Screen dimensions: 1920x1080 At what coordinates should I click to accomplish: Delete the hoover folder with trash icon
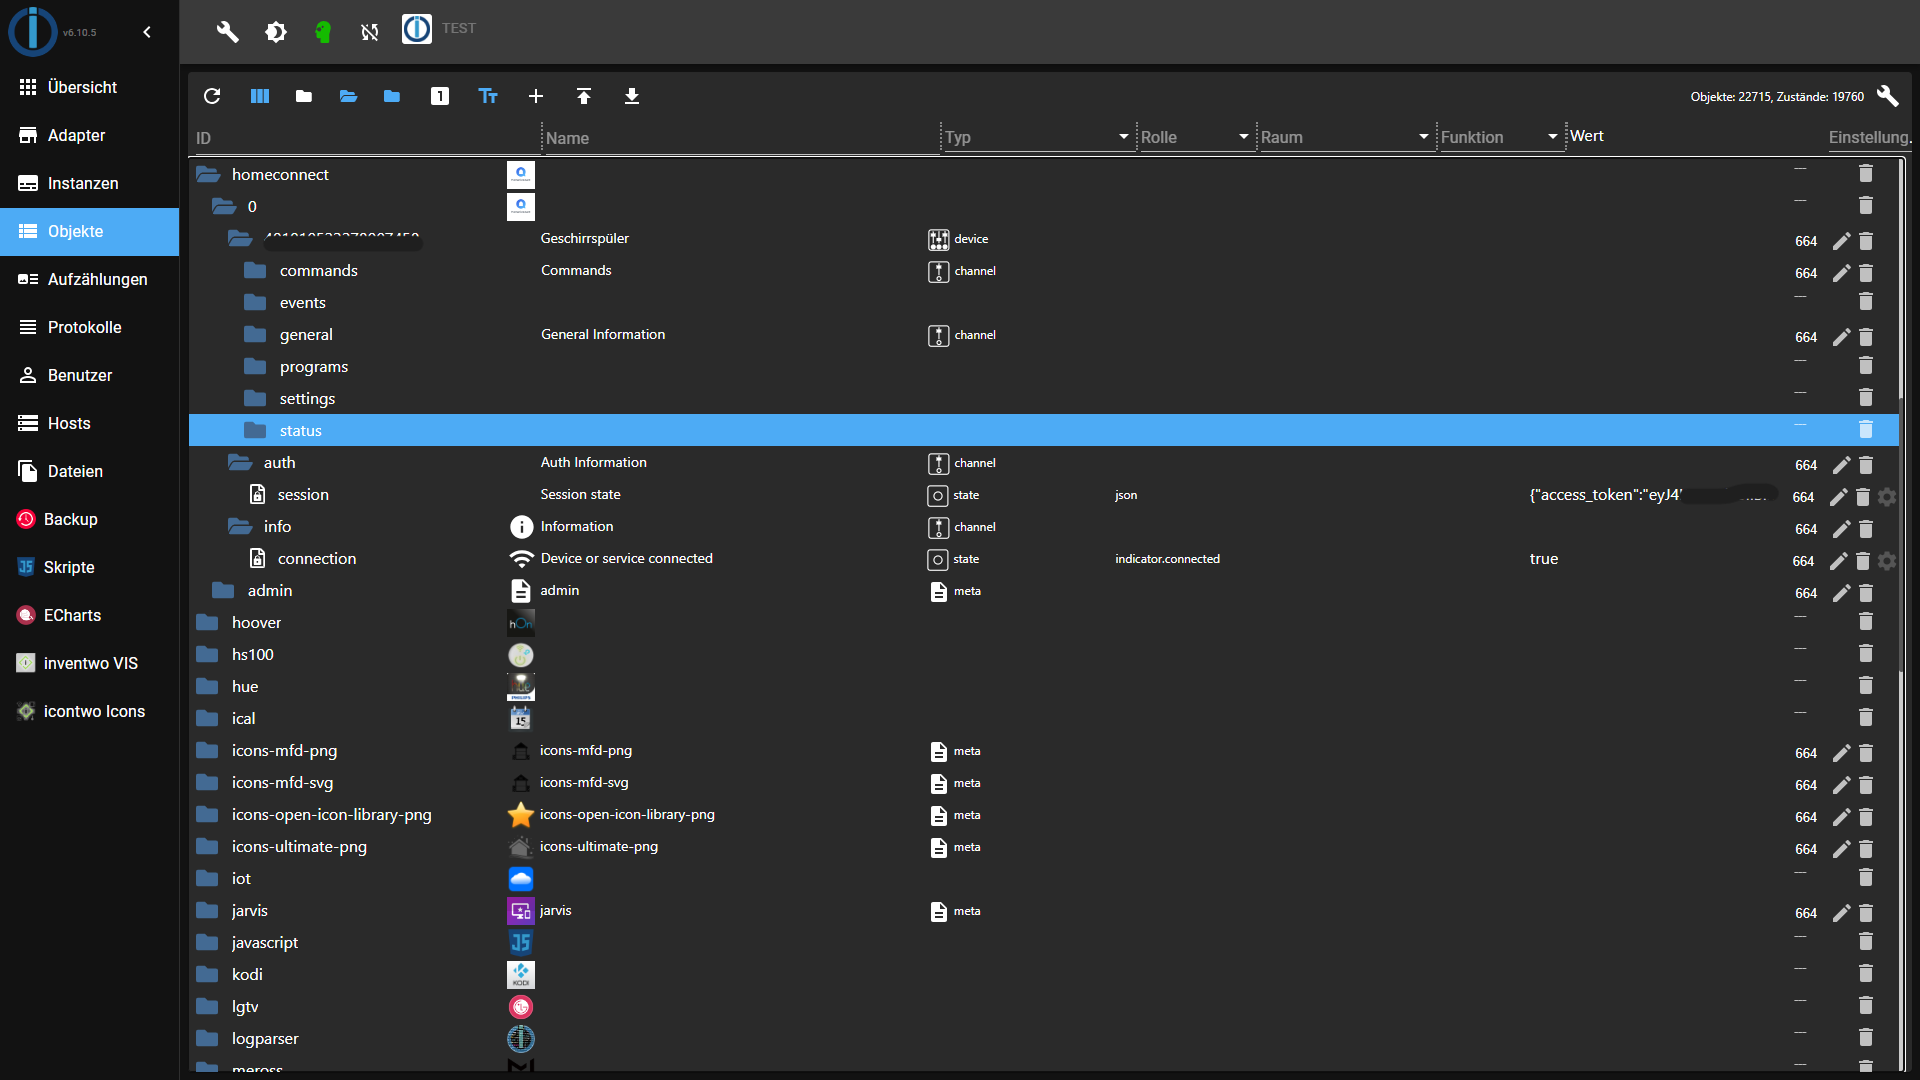1866,622
